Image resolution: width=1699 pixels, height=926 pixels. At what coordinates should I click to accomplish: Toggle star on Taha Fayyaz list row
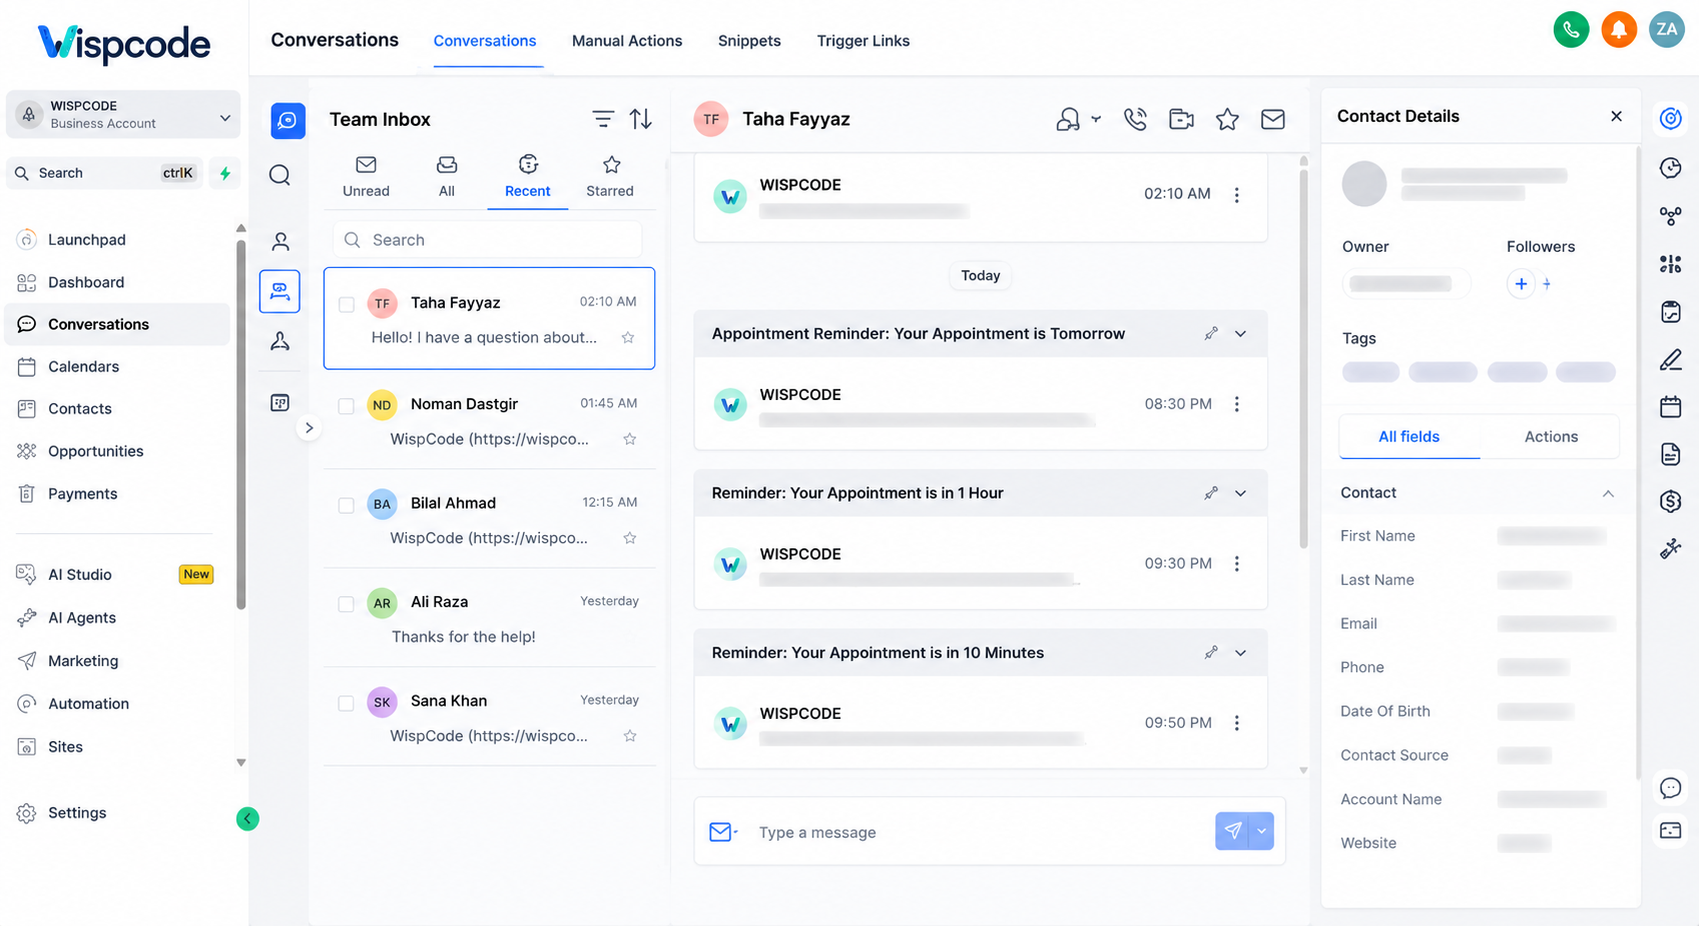628,337
